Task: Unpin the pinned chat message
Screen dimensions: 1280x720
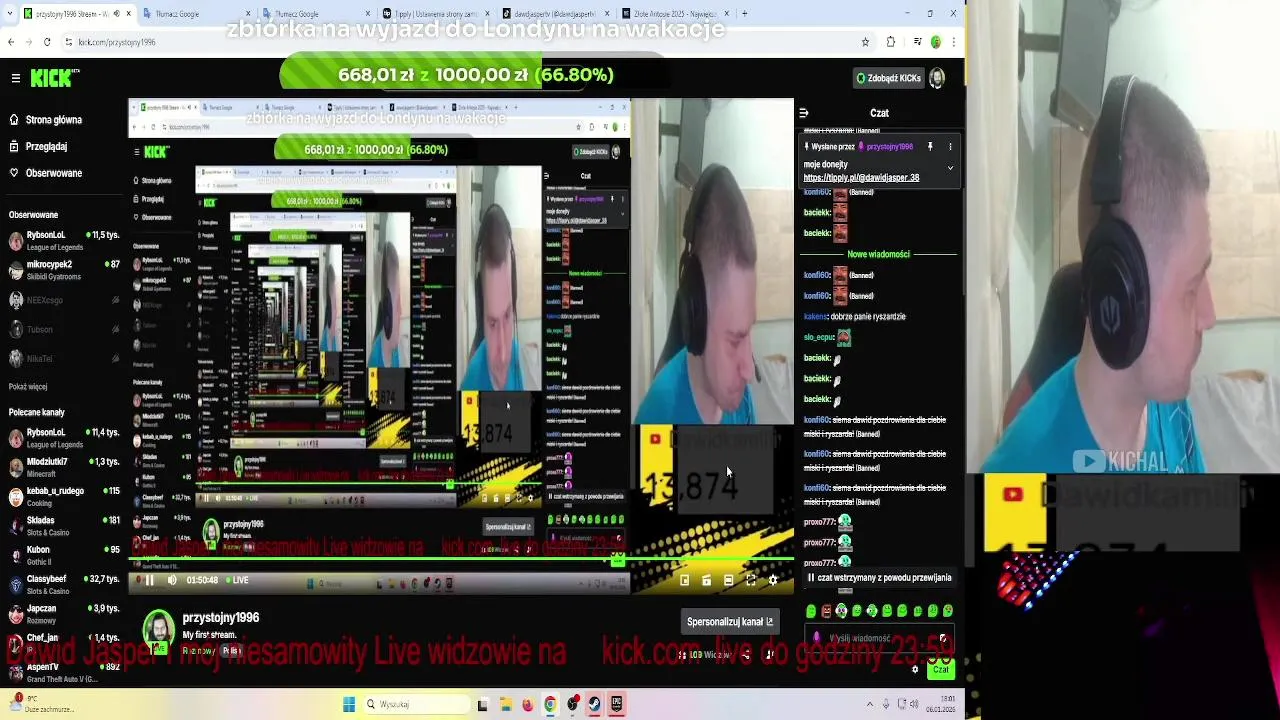Action: pyautogui.click(x=930, y=147)
